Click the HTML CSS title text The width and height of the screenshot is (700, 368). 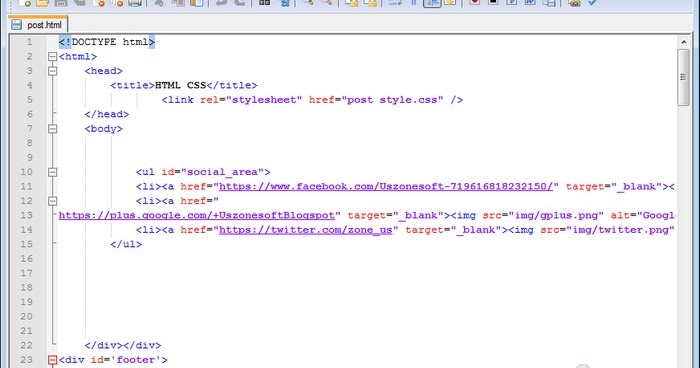[x=181, y=85]
